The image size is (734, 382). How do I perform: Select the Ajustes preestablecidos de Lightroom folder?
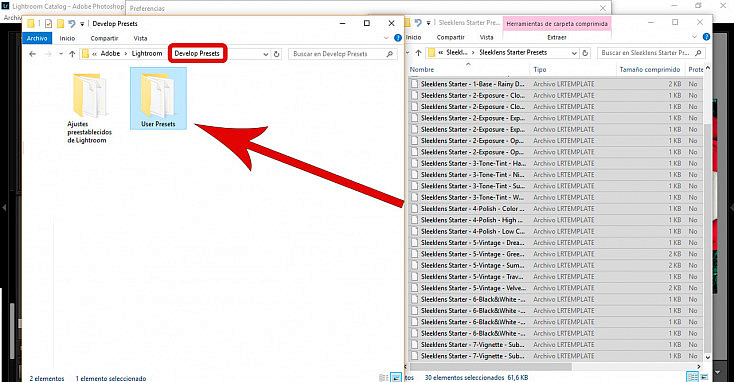point(89,108)
